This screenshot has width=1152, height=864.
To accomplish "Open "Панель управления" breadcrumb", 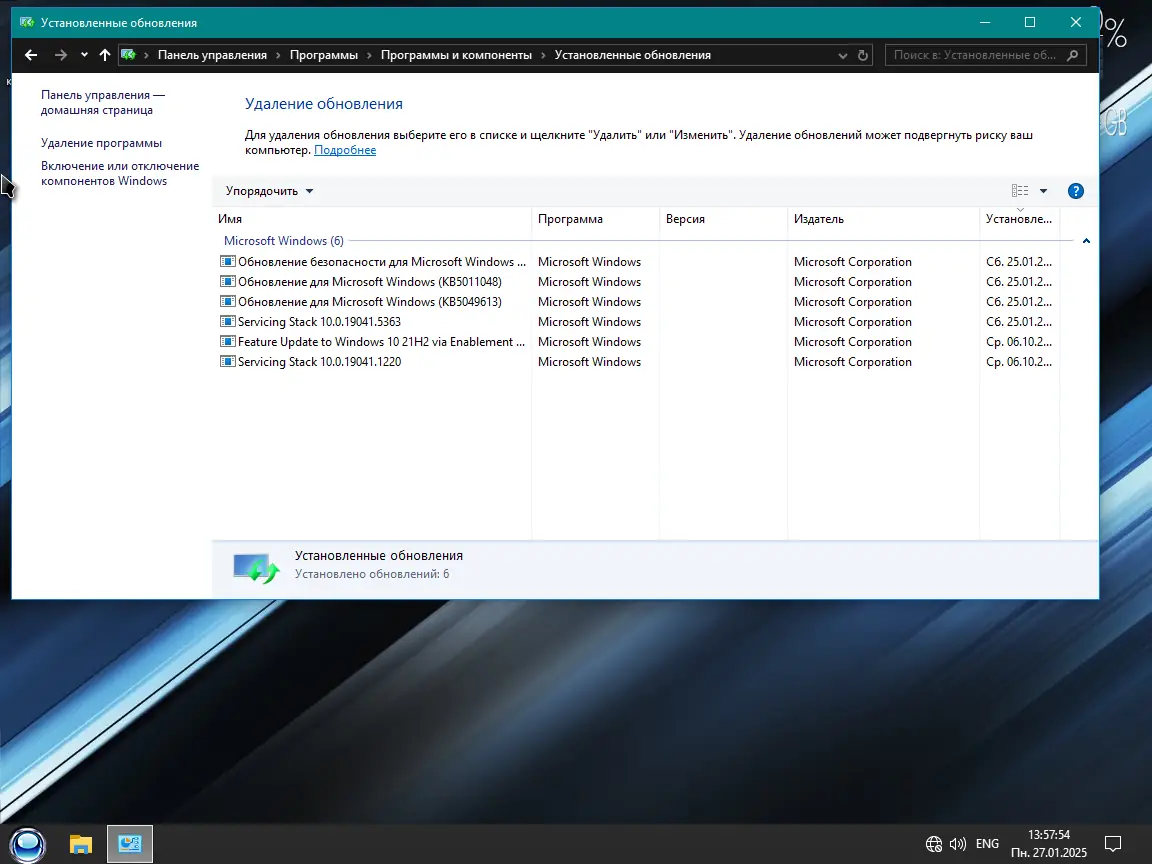I will click(212, 55).
